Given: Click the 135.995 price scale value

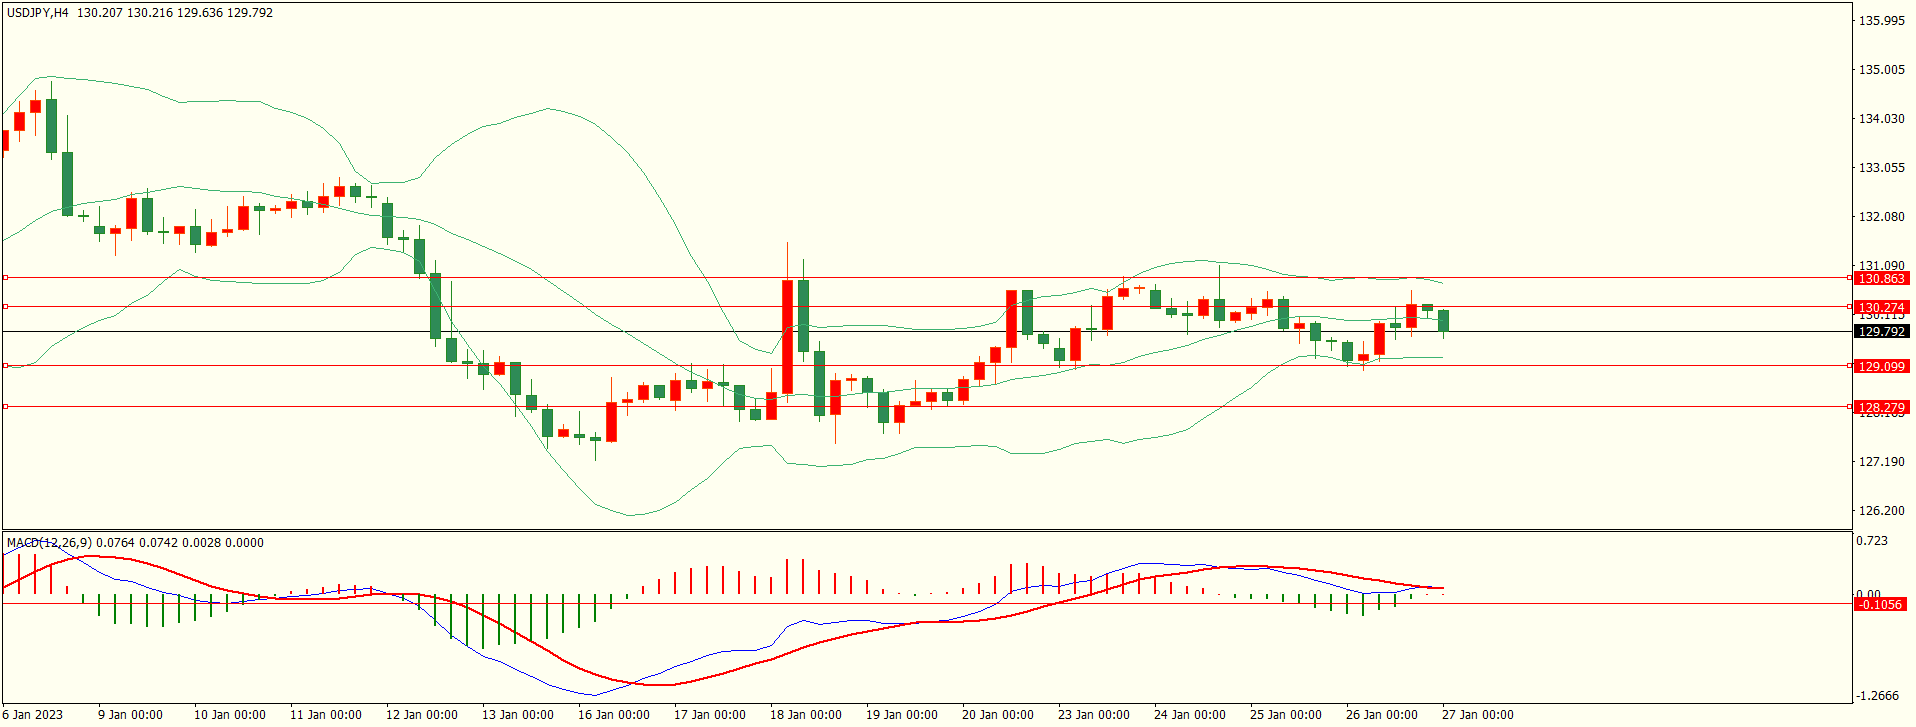Looking at the screenshot, I should click(x=1881, y=21).
